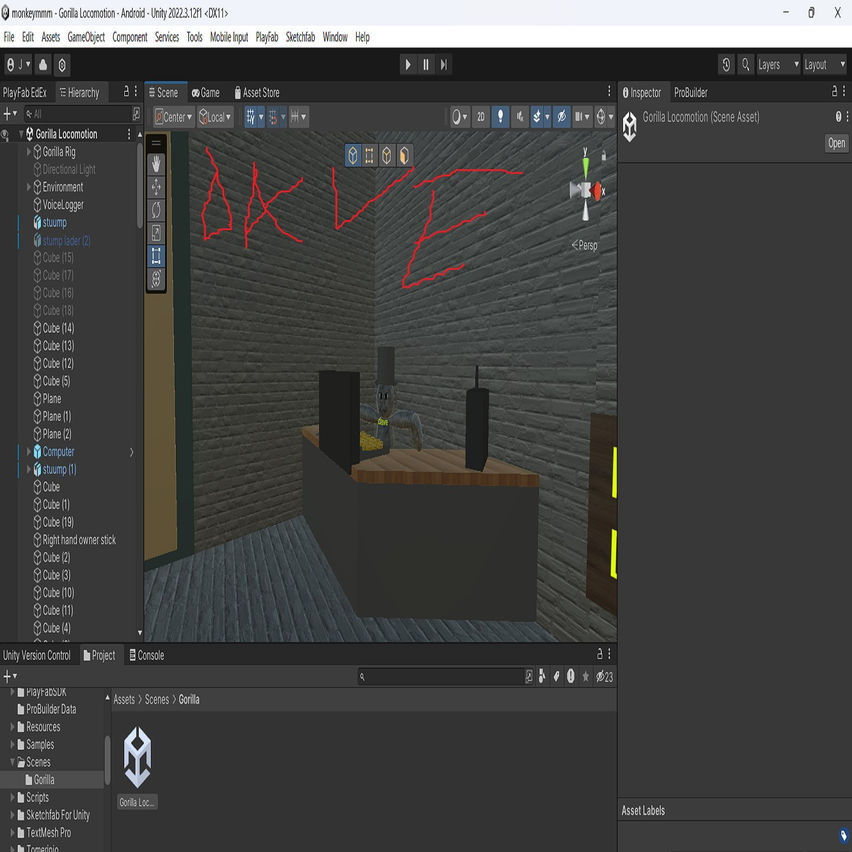Open the Layers dropdown
Screen dimensions: 852x852
click(778, 65)
